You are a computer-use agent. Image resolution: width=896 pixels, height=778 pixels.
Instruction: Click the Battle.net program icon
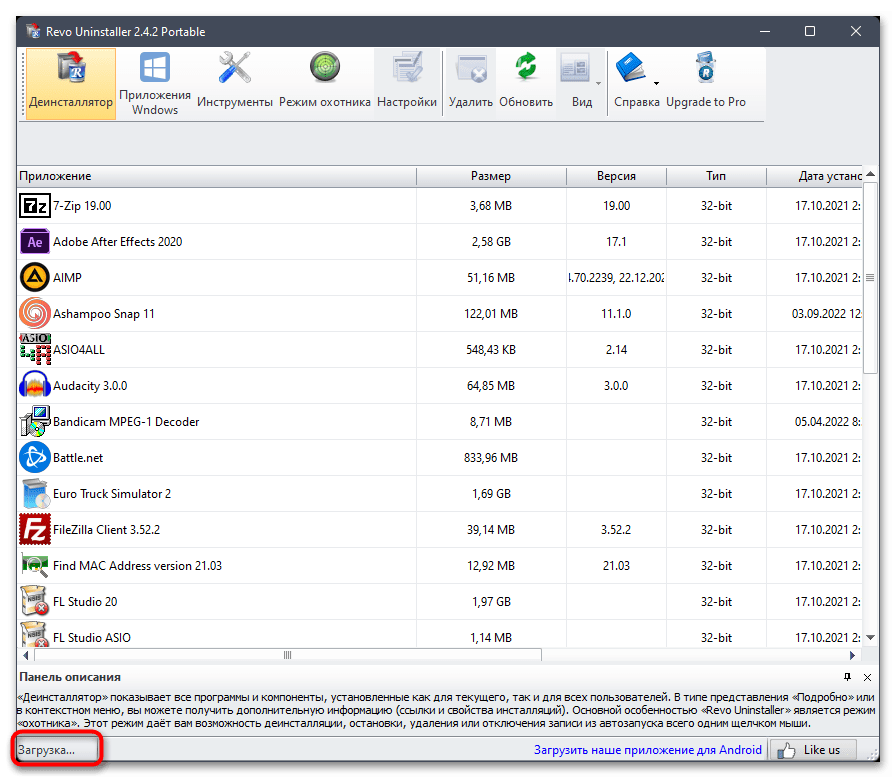tap(34, 457)
